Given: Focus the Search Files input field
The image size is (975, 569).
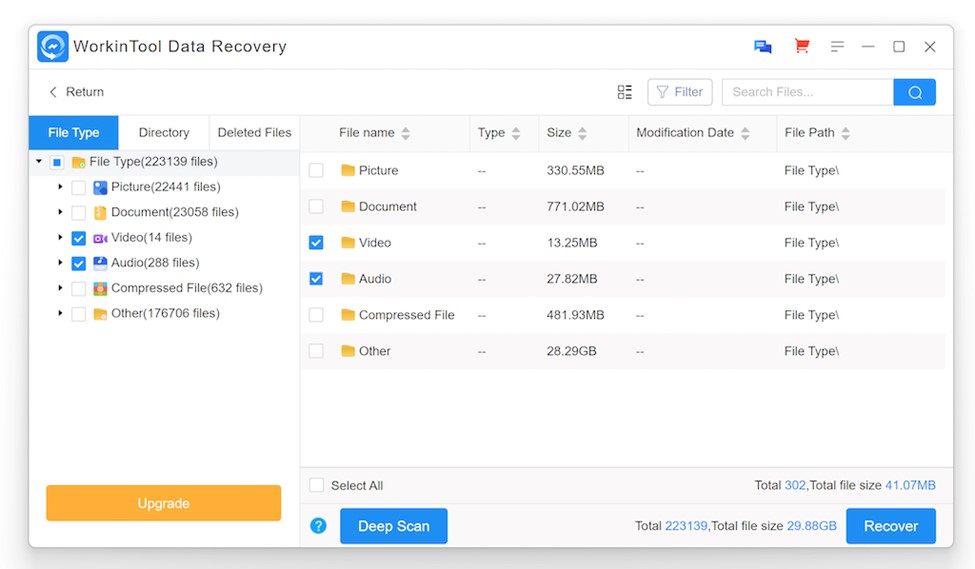Looking at the screenshot, I should click(x=807, y=92).
